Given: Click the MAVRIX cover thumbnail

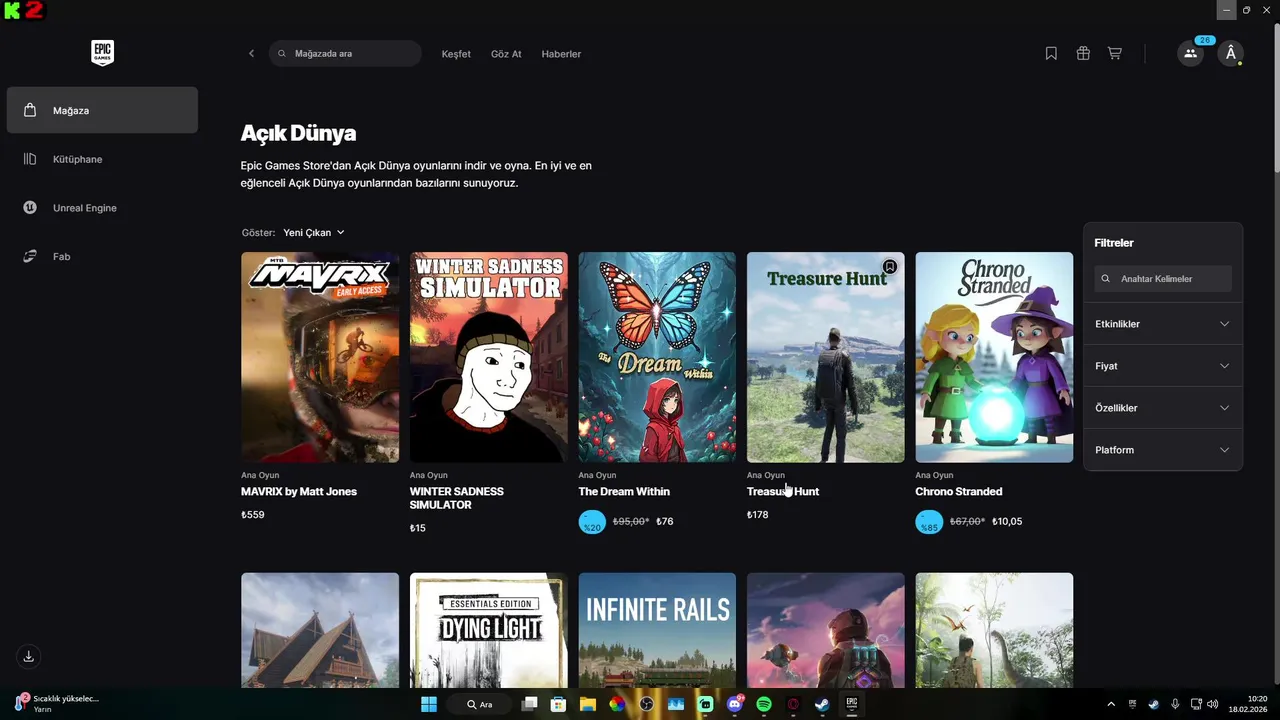Looking at the screenshot, I should tap(320, 357).
